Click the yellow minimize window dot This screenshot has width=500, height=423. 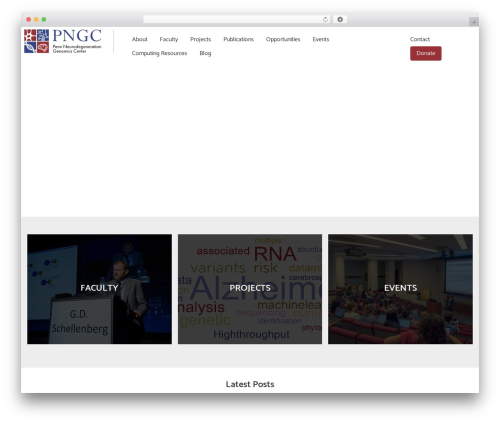[x=36, y=19]
